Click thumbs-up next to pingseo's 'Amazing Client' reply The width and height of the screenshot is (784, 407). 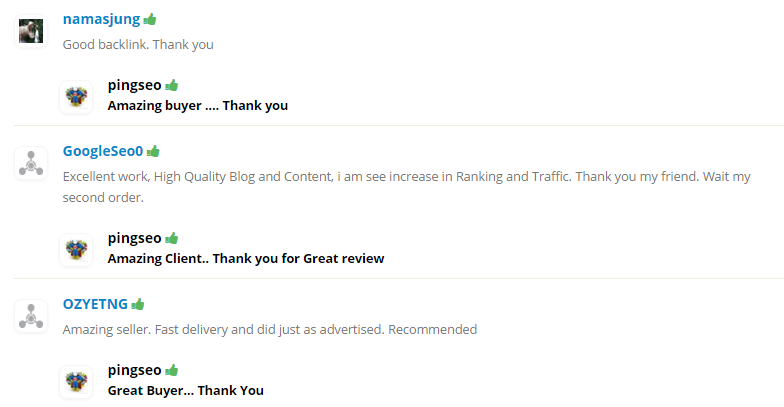172,238
